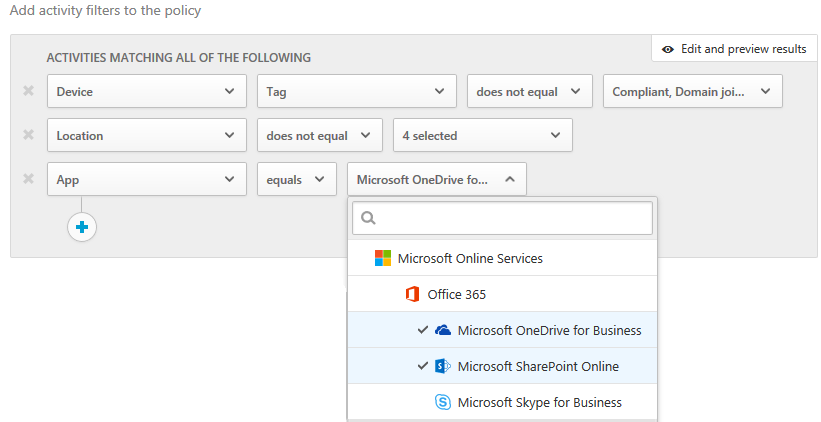Uncheck Microsoft SharePoint Online checkmark
This screenshot has width=821, height=422.
click(423, 366)
